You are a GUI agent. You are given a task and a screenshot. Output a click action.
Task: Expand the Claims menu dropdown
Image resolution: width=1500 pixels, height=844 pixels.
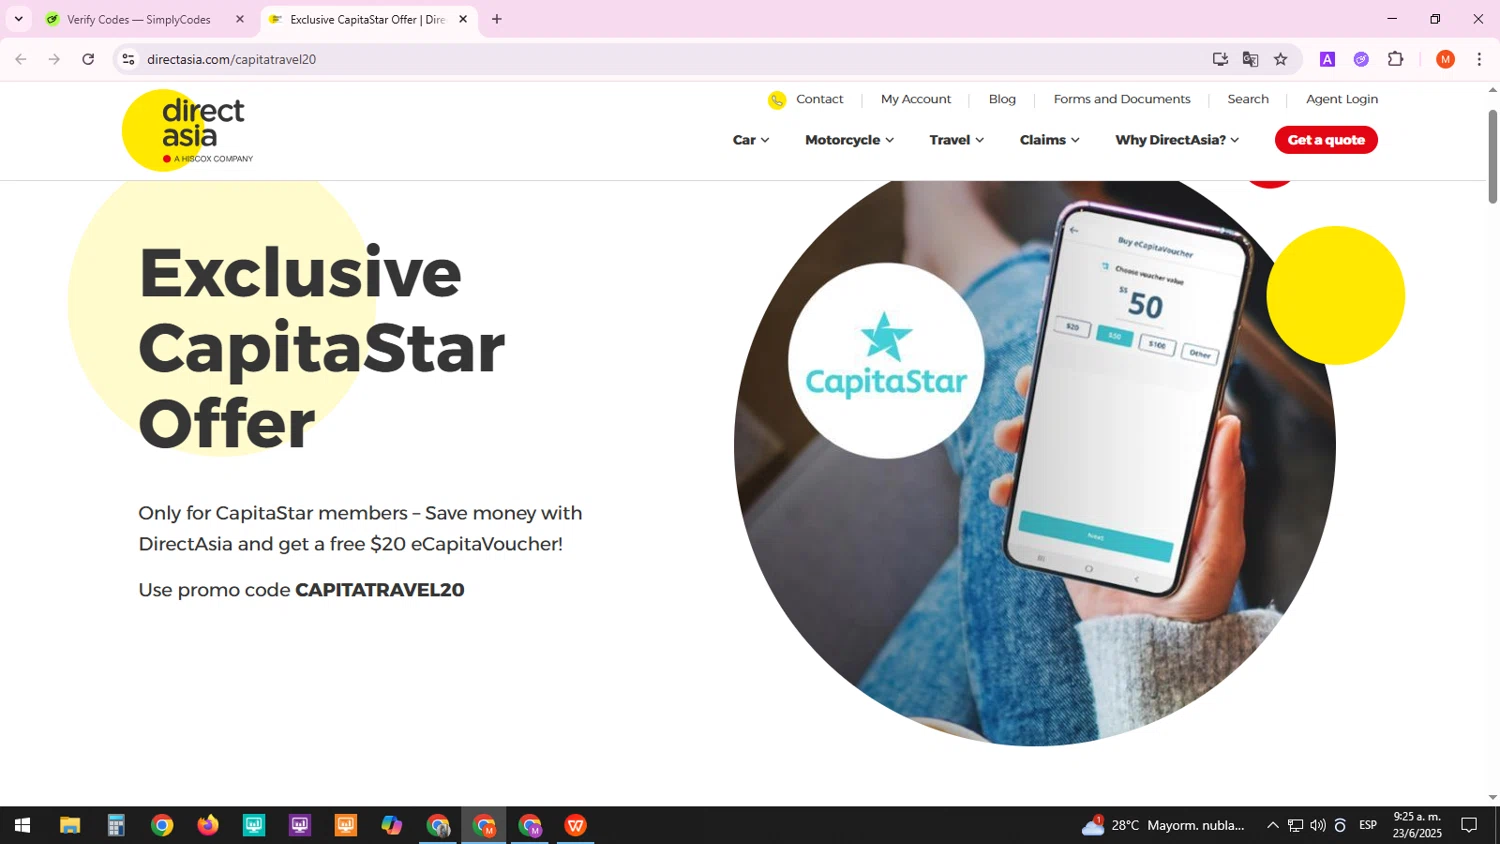[1049, 140]
